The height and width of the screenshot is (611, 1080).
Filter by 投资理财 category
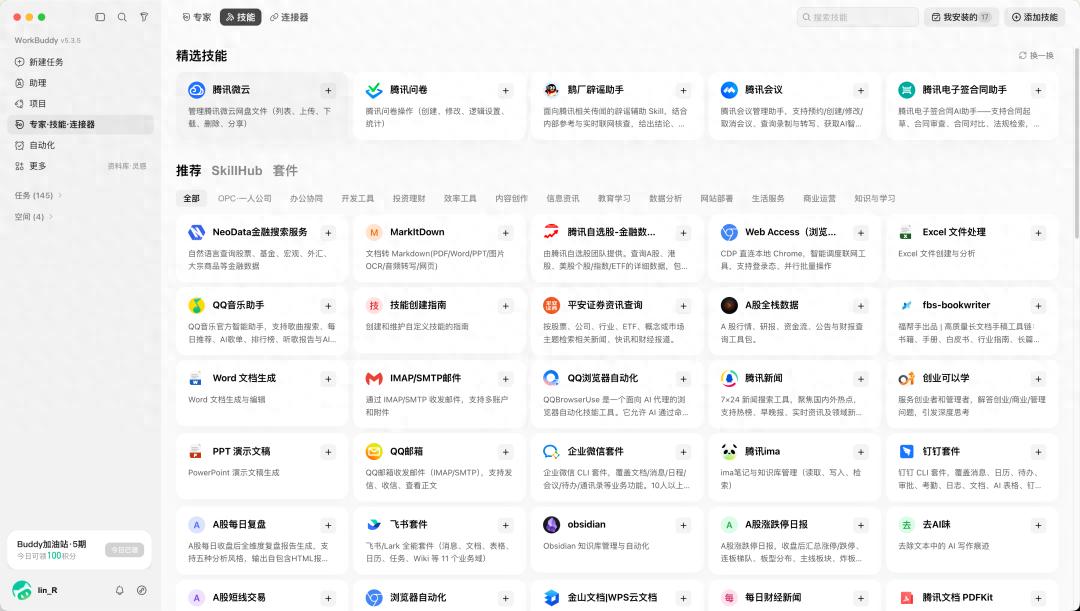click(x=409, y=198)
